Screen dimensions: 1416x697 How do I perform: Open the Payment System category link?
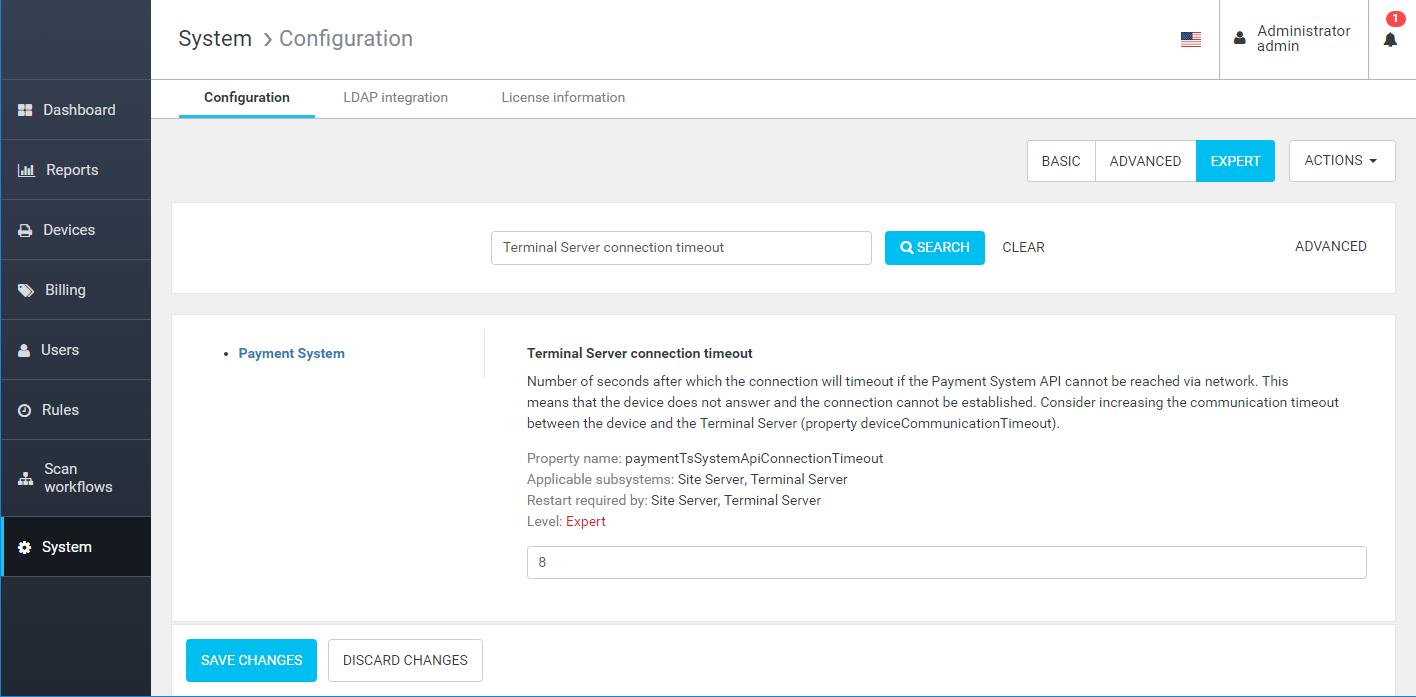[x=291, y=353]
